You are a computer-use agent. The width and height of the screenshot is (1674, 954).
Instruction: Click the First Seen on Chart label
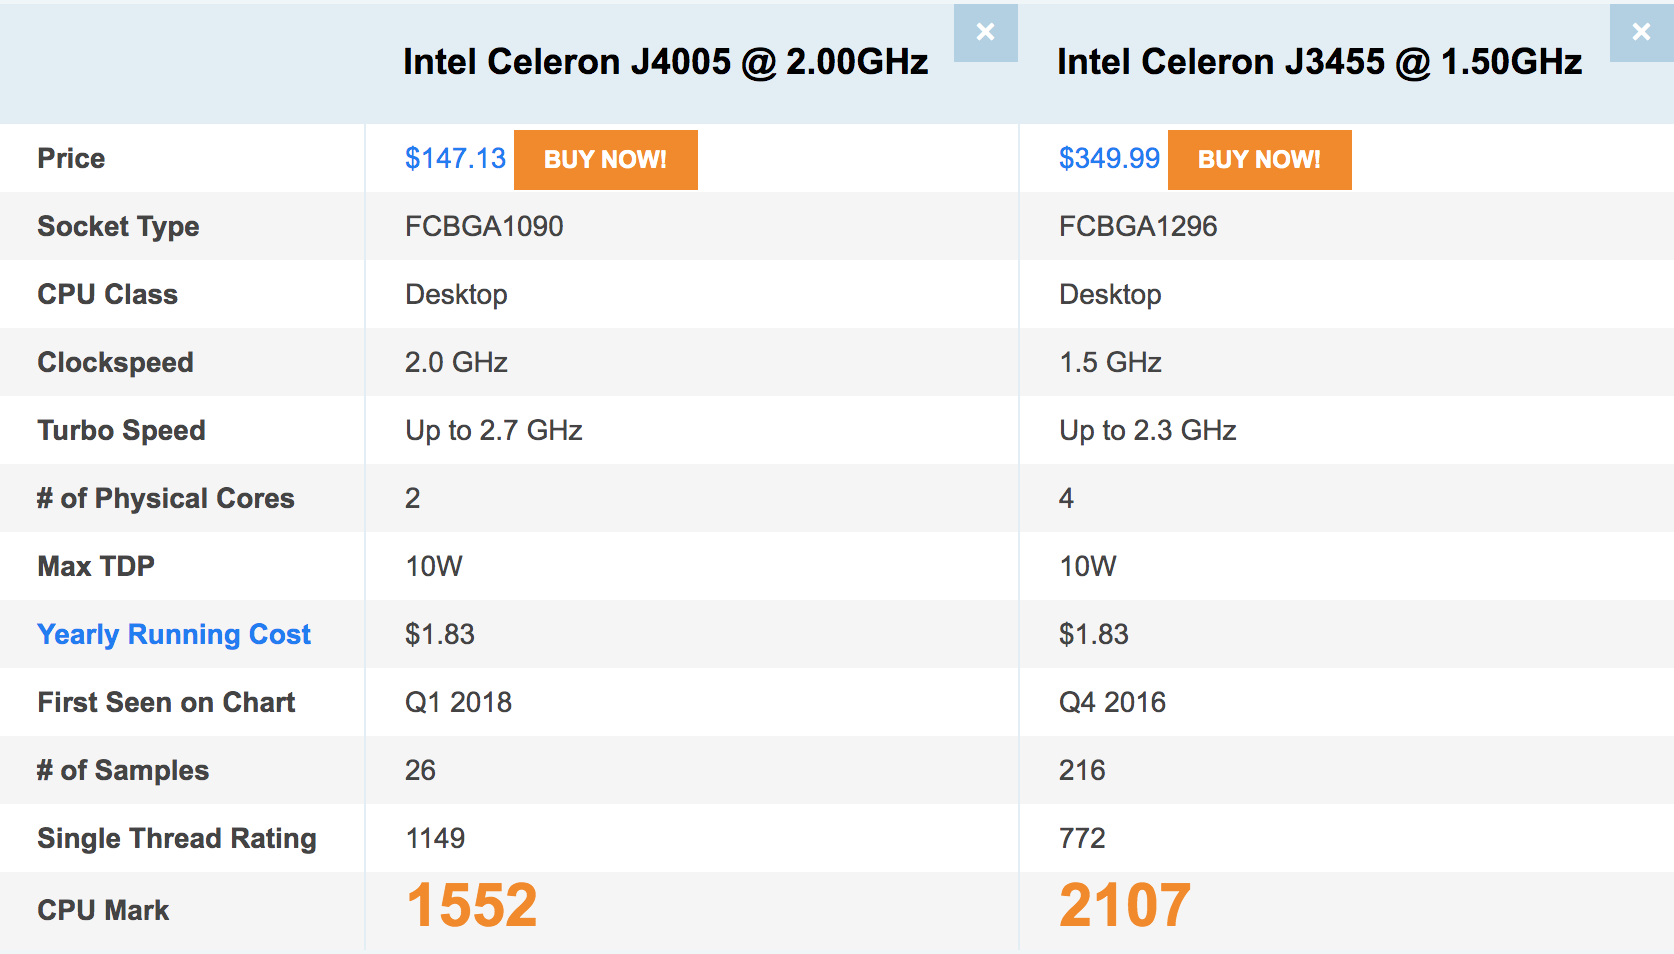coord(166,702)
